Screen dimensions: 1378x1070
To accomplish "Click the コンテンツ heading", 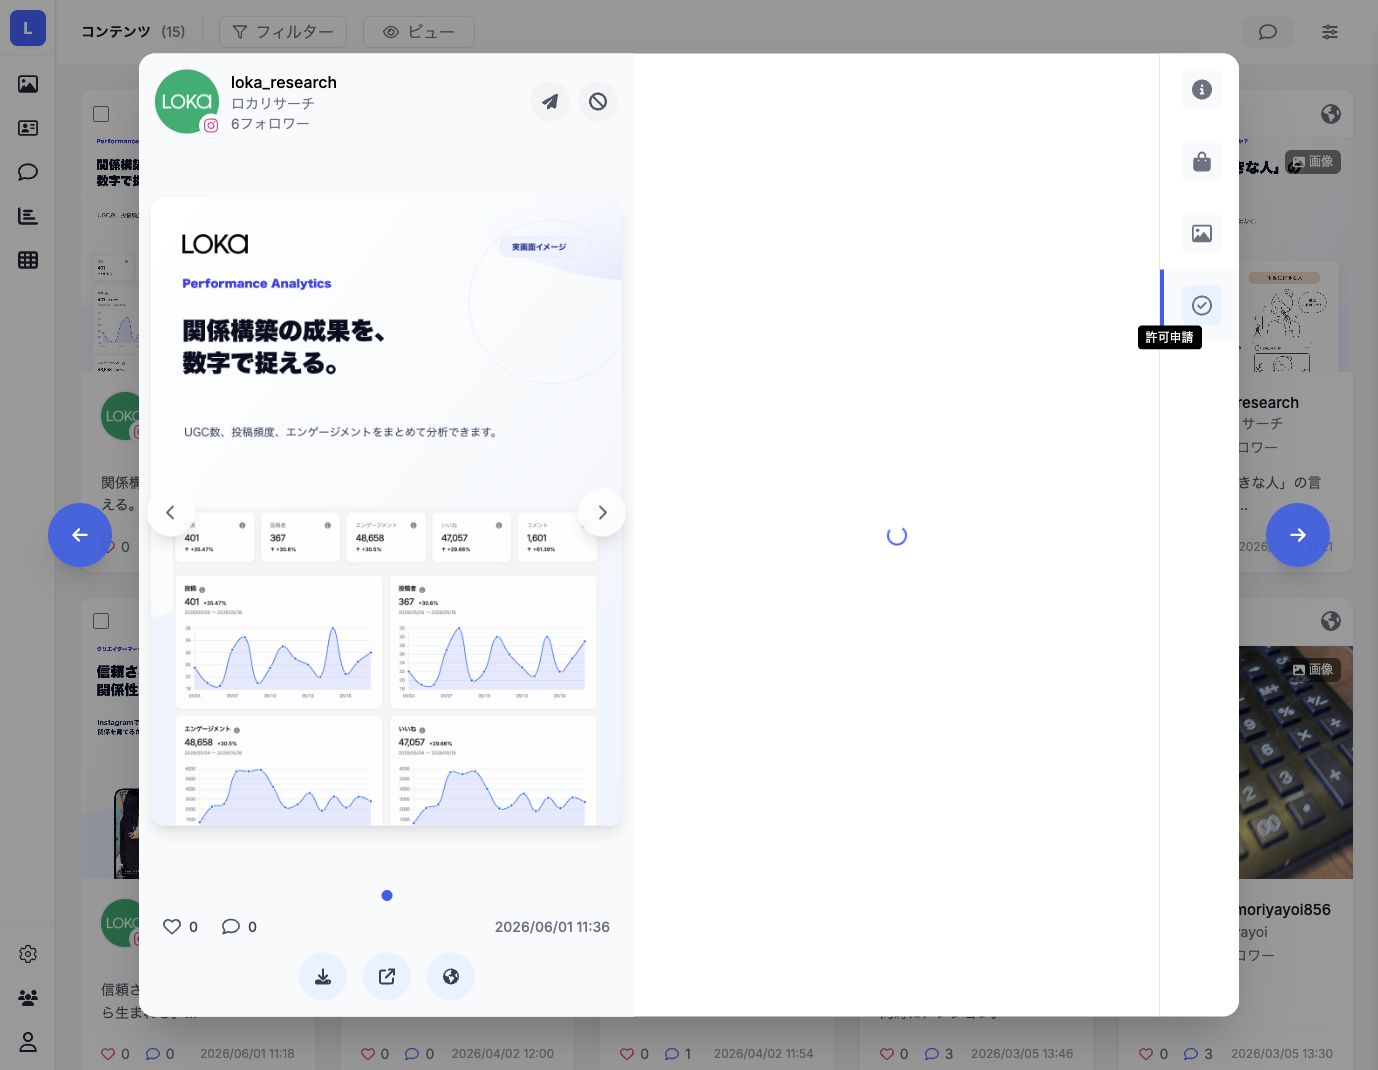I will point(116,32).
